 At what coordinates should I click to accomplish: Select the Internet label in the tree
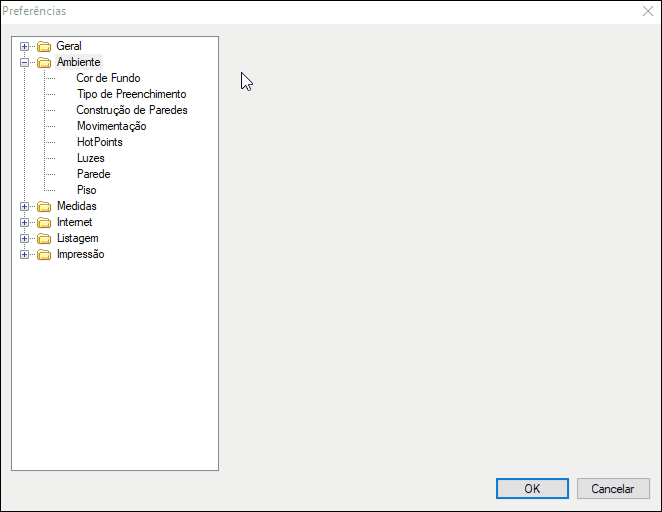75,222
